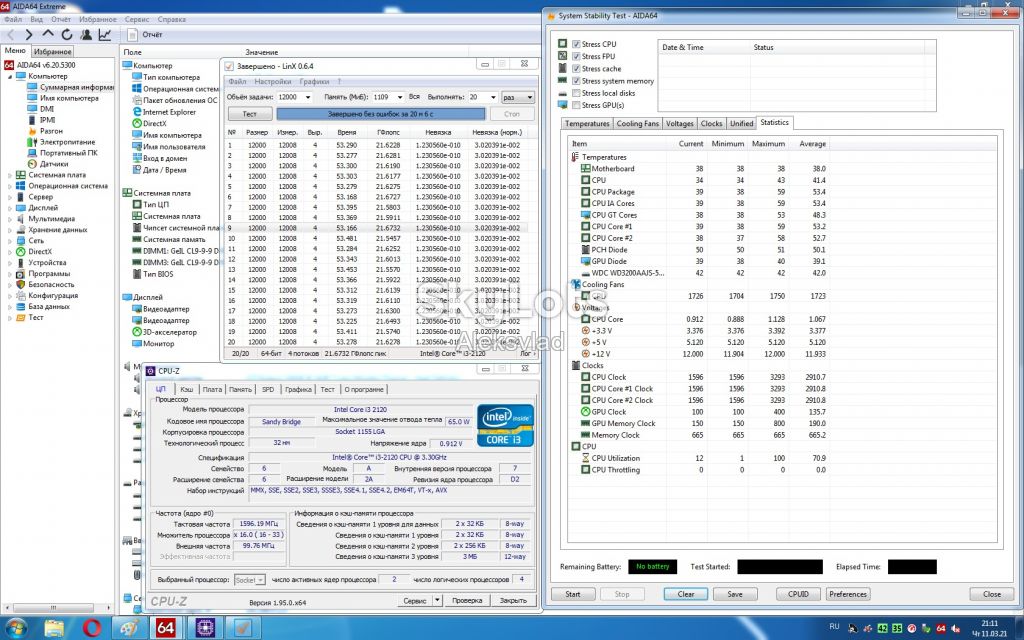
Task: Uncheck the Stress FPU checkbox
Action: coord(576,56)
